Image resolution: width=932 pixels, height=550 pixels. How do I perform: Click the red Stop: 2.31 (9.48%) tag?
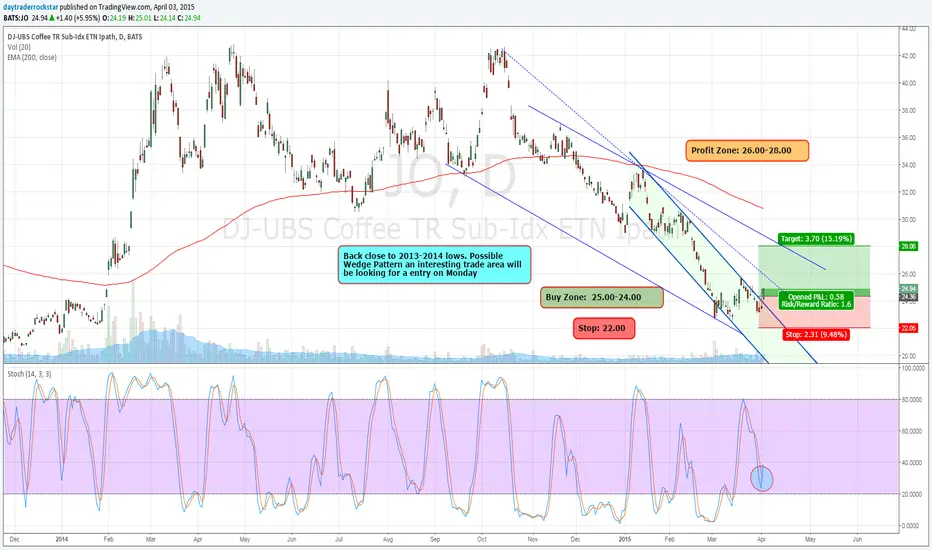pyautogui.click(x=816, y=335)
